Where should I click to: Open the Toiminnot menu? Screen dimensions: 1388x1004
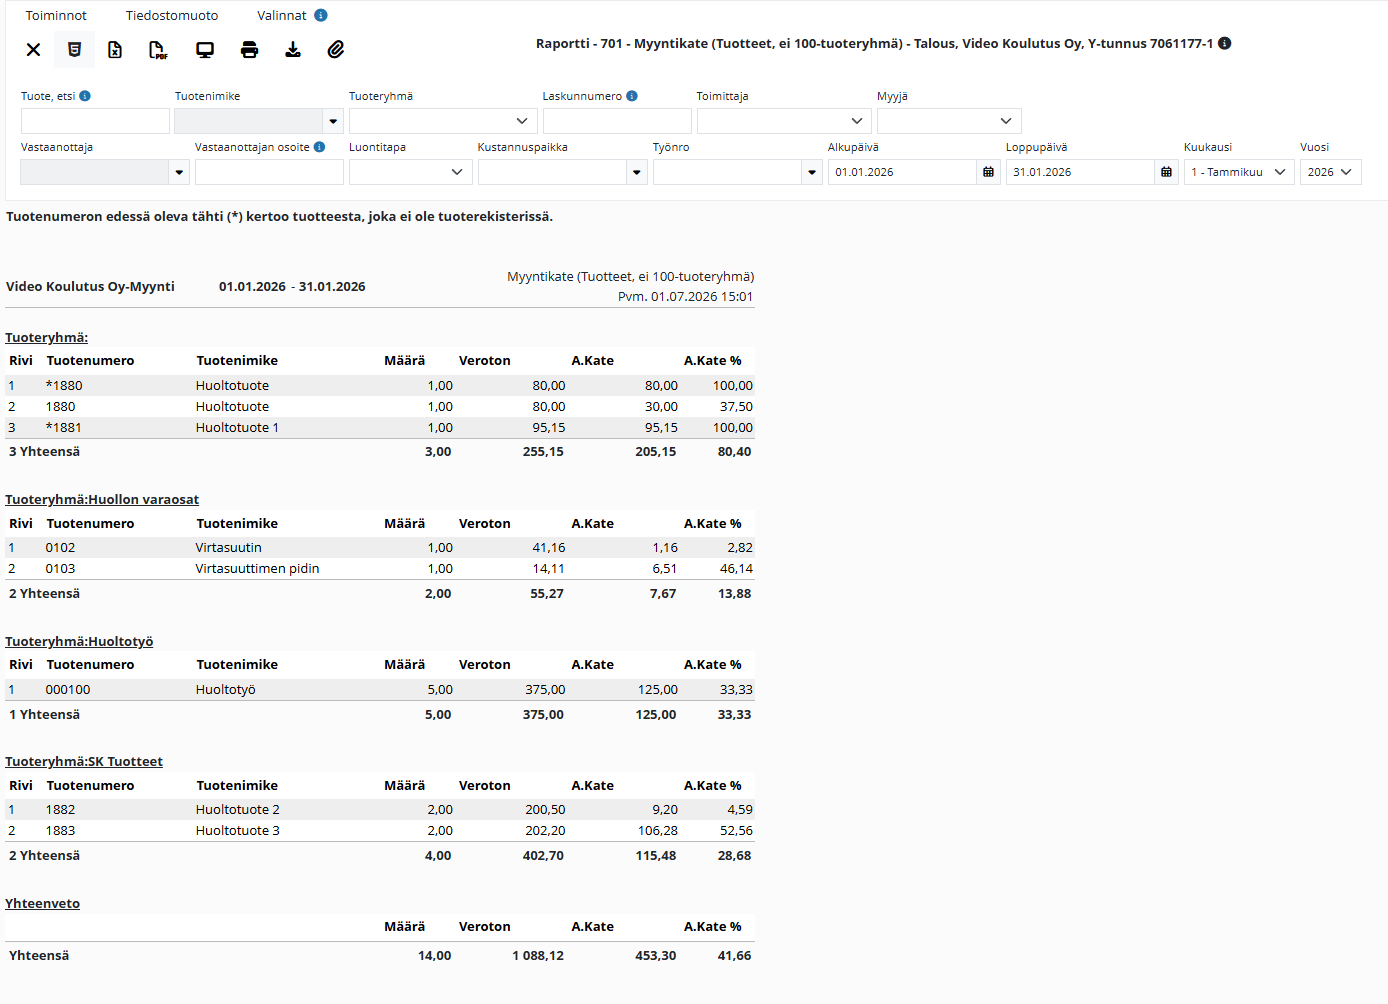coord(56,15)
